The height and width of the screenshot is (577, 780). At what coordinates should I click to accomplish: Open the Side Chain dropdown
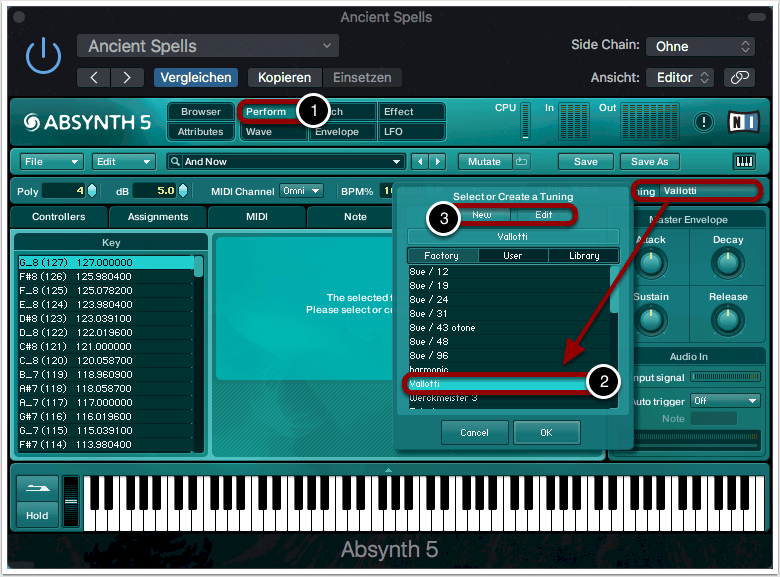point(700,46)
